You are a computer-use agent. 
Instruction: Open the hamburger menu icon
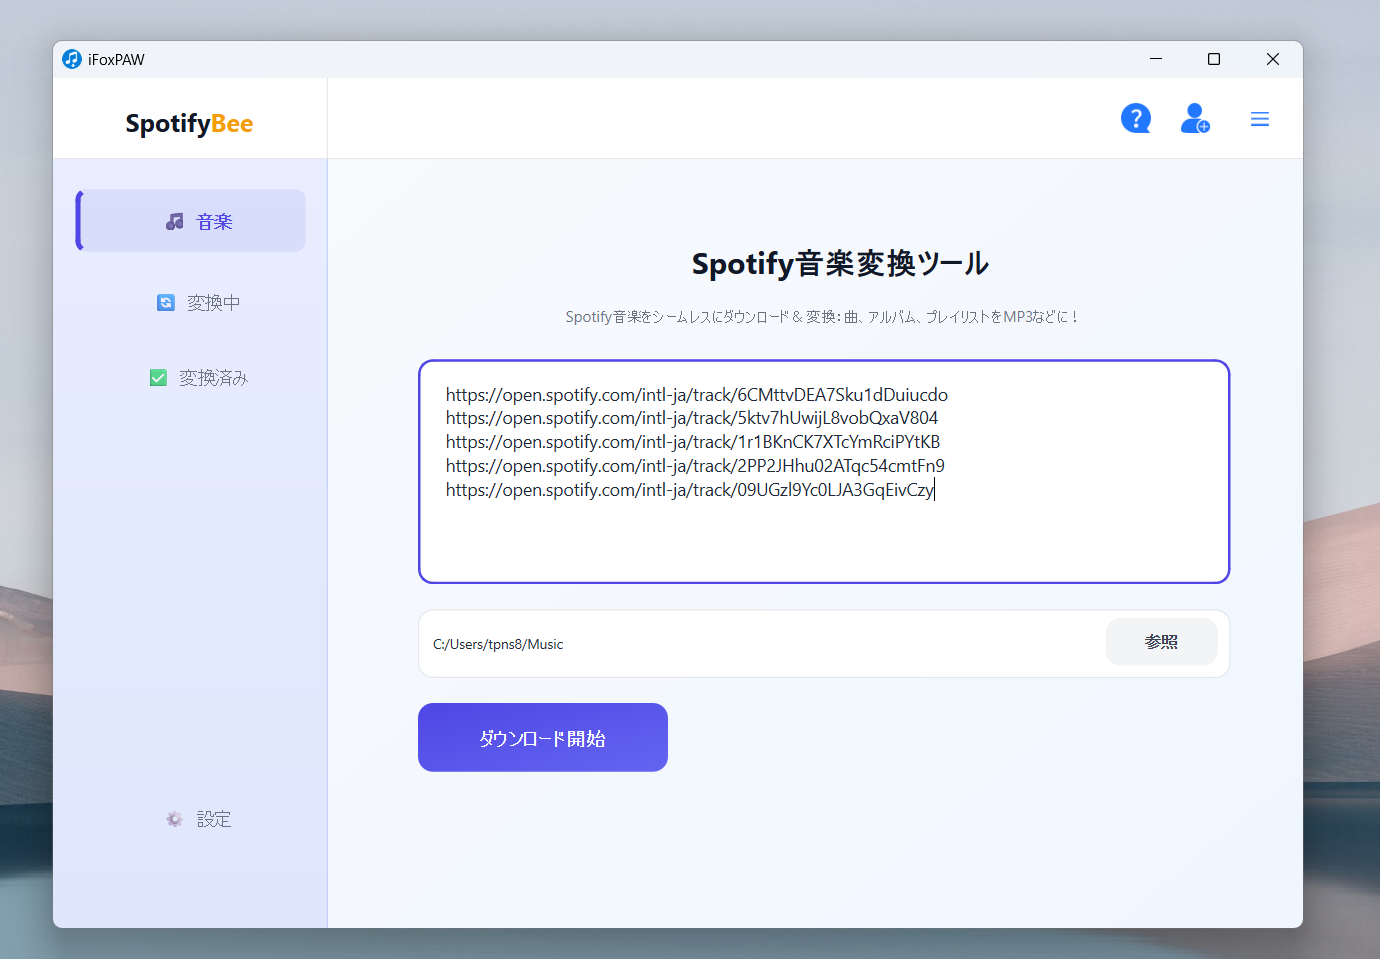click(1259, 118)
